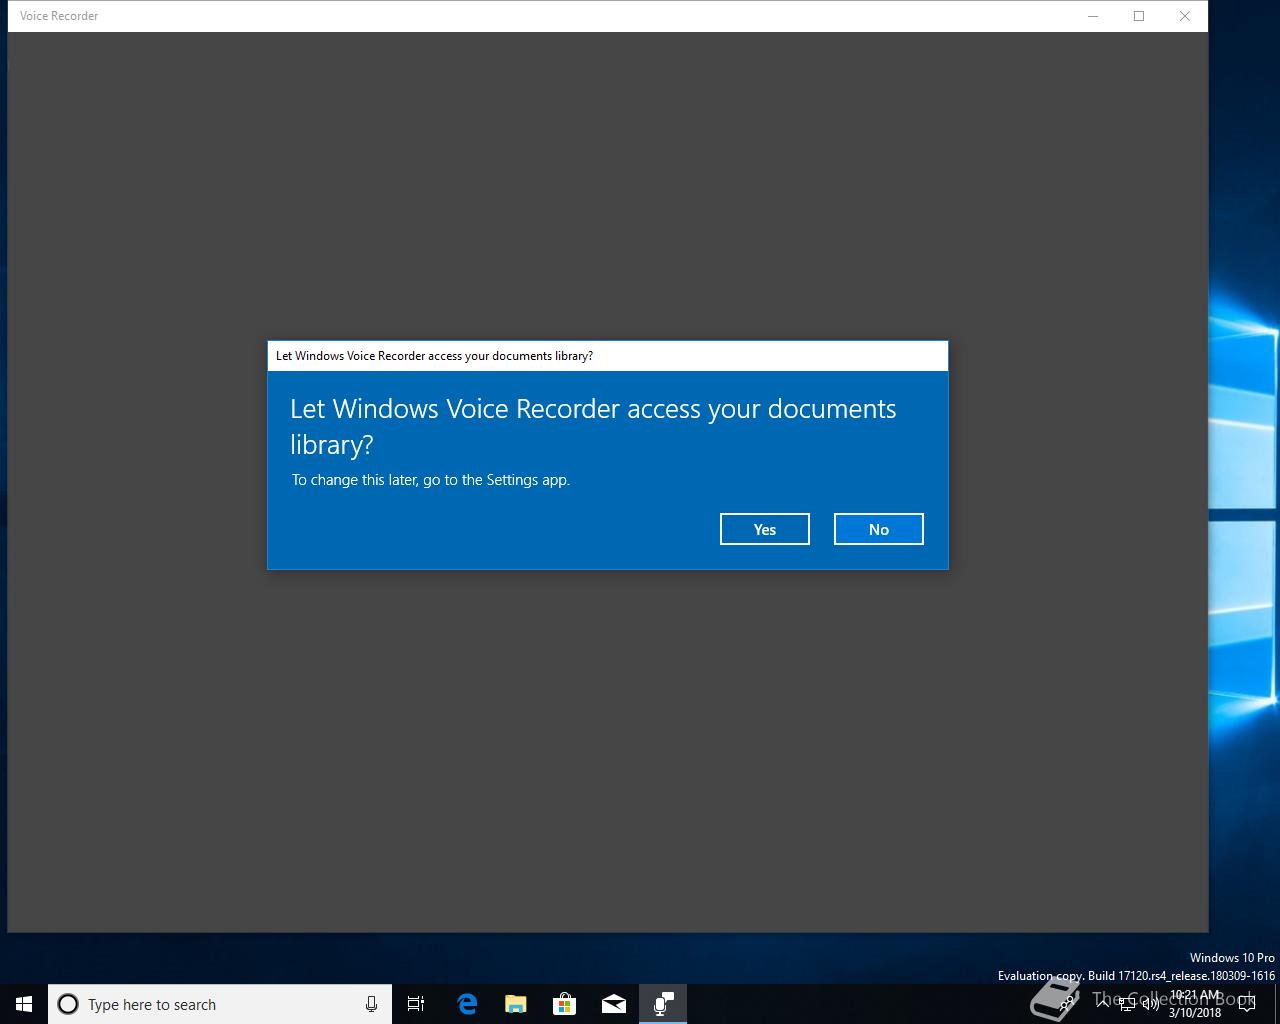Click the Cortana circle icon
The width and height of the screenshot is (1280, 1024).
(x=68, y=1004)
